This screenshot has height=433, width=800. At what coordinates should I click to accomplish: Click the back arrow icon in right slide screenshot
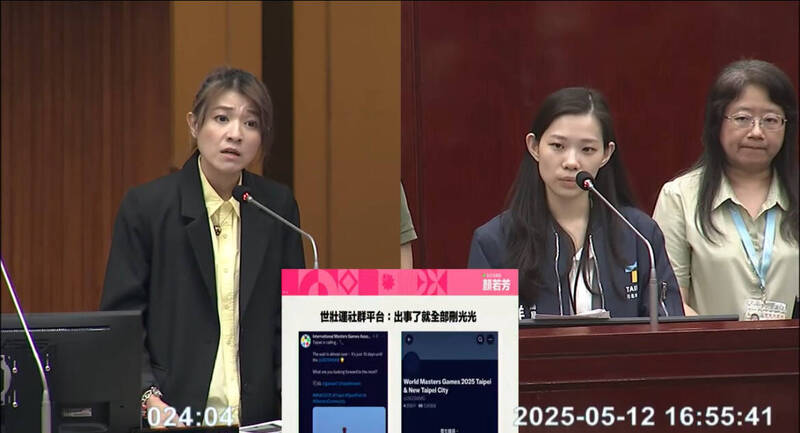point(409,340)
